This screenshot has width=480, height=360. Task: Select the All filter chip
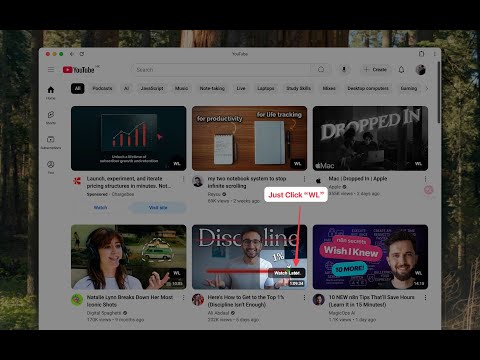click(77, 88)
